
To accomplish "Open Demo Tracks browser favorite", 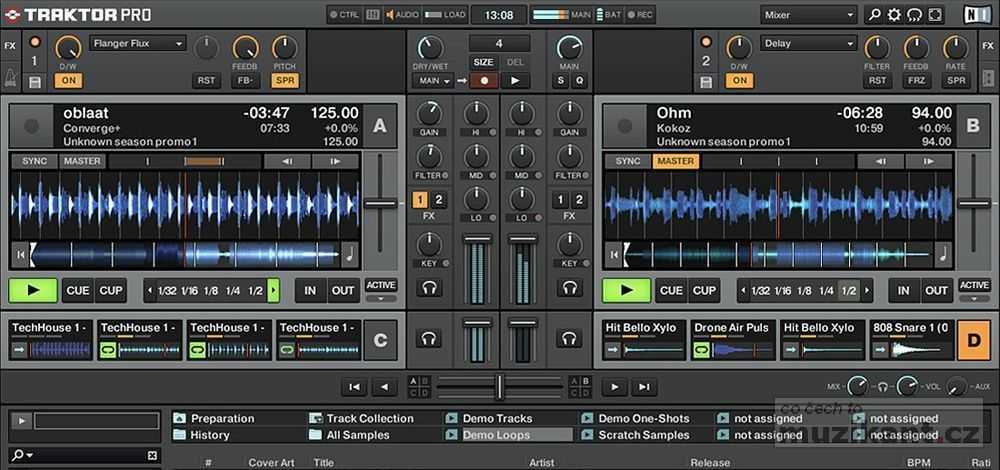I will point(489,418).
